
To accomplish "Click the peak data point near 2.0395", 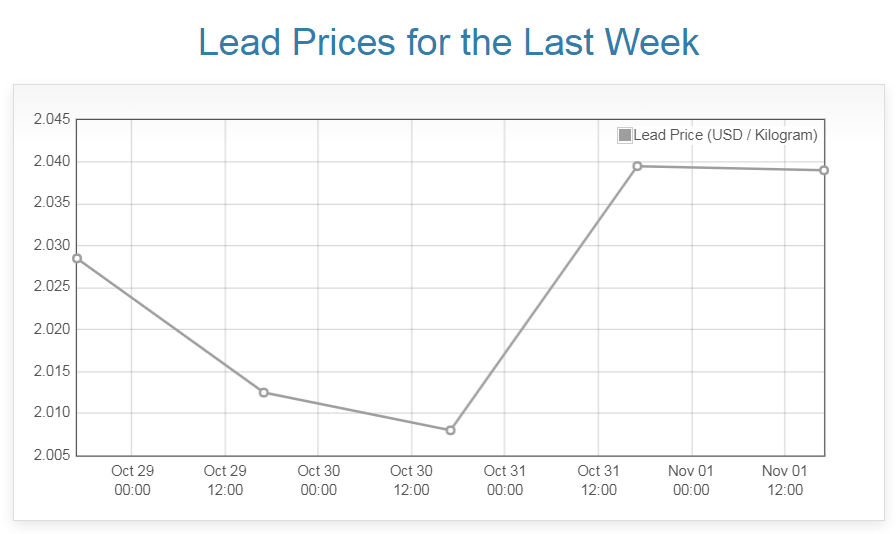I will coord(637,166).
